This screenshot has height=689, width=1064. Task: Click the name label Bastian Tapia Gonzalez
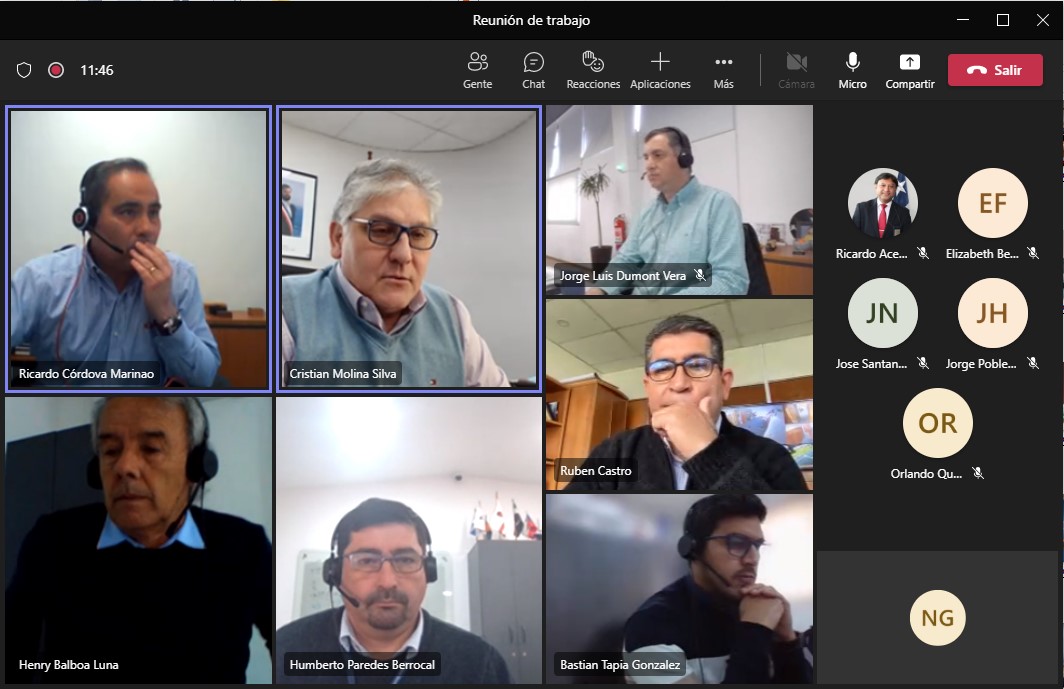click(620, 665)
